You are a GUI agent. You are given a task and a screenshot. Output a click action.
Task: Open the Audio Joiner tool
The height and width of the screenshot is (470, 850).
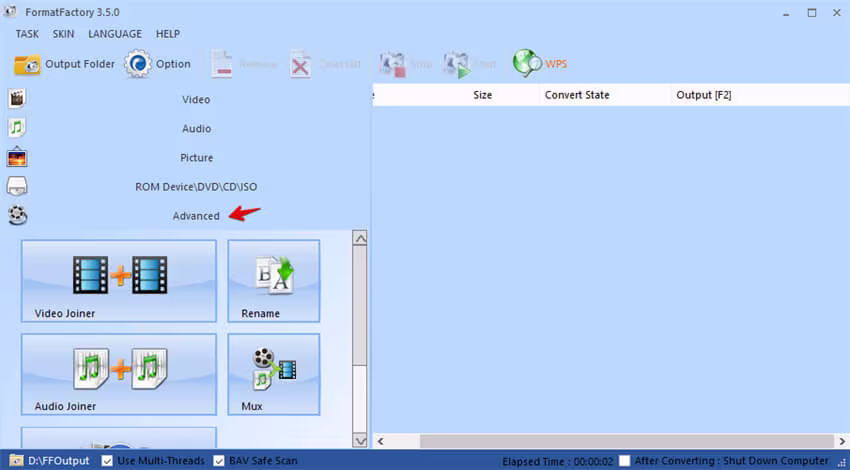click(x=119, y=375)
